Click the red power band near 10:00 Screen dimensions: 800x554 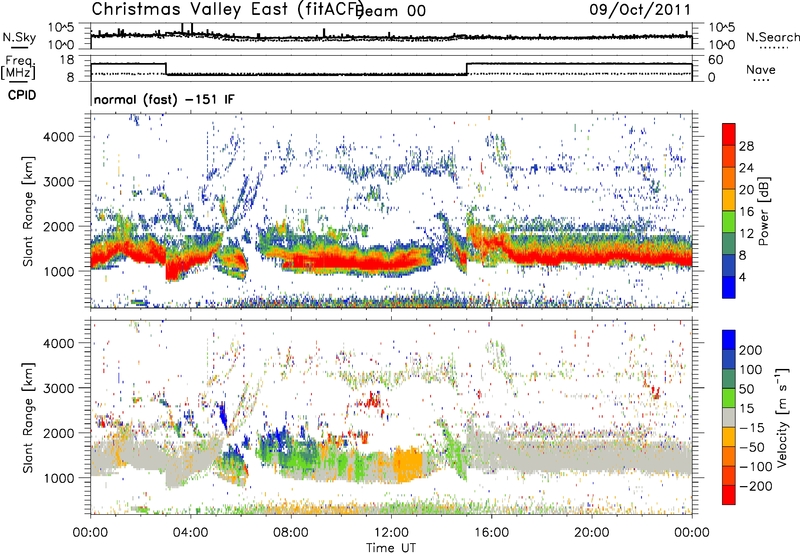click(x=342, y=262)
